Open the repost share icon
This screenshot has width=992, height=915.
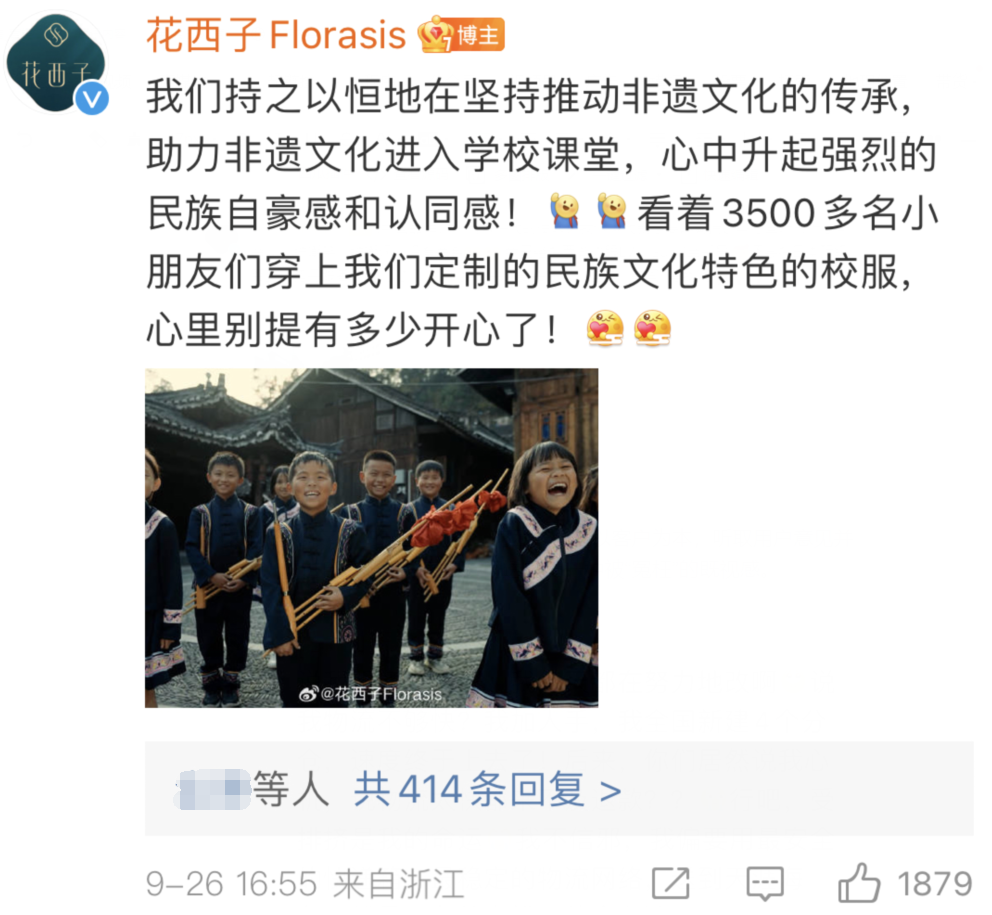coord(670,883)
